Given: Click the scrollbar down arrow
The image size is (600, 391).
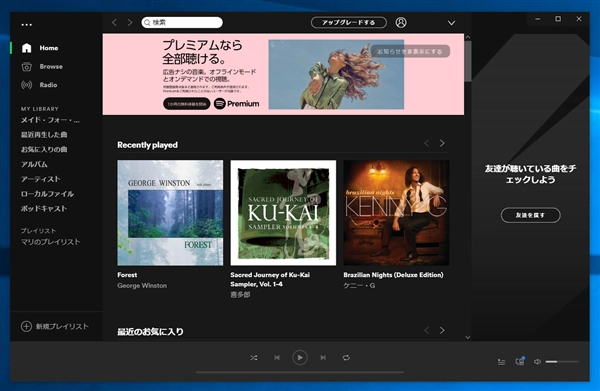Looking at the screenshot, I should tap(468, 337).
